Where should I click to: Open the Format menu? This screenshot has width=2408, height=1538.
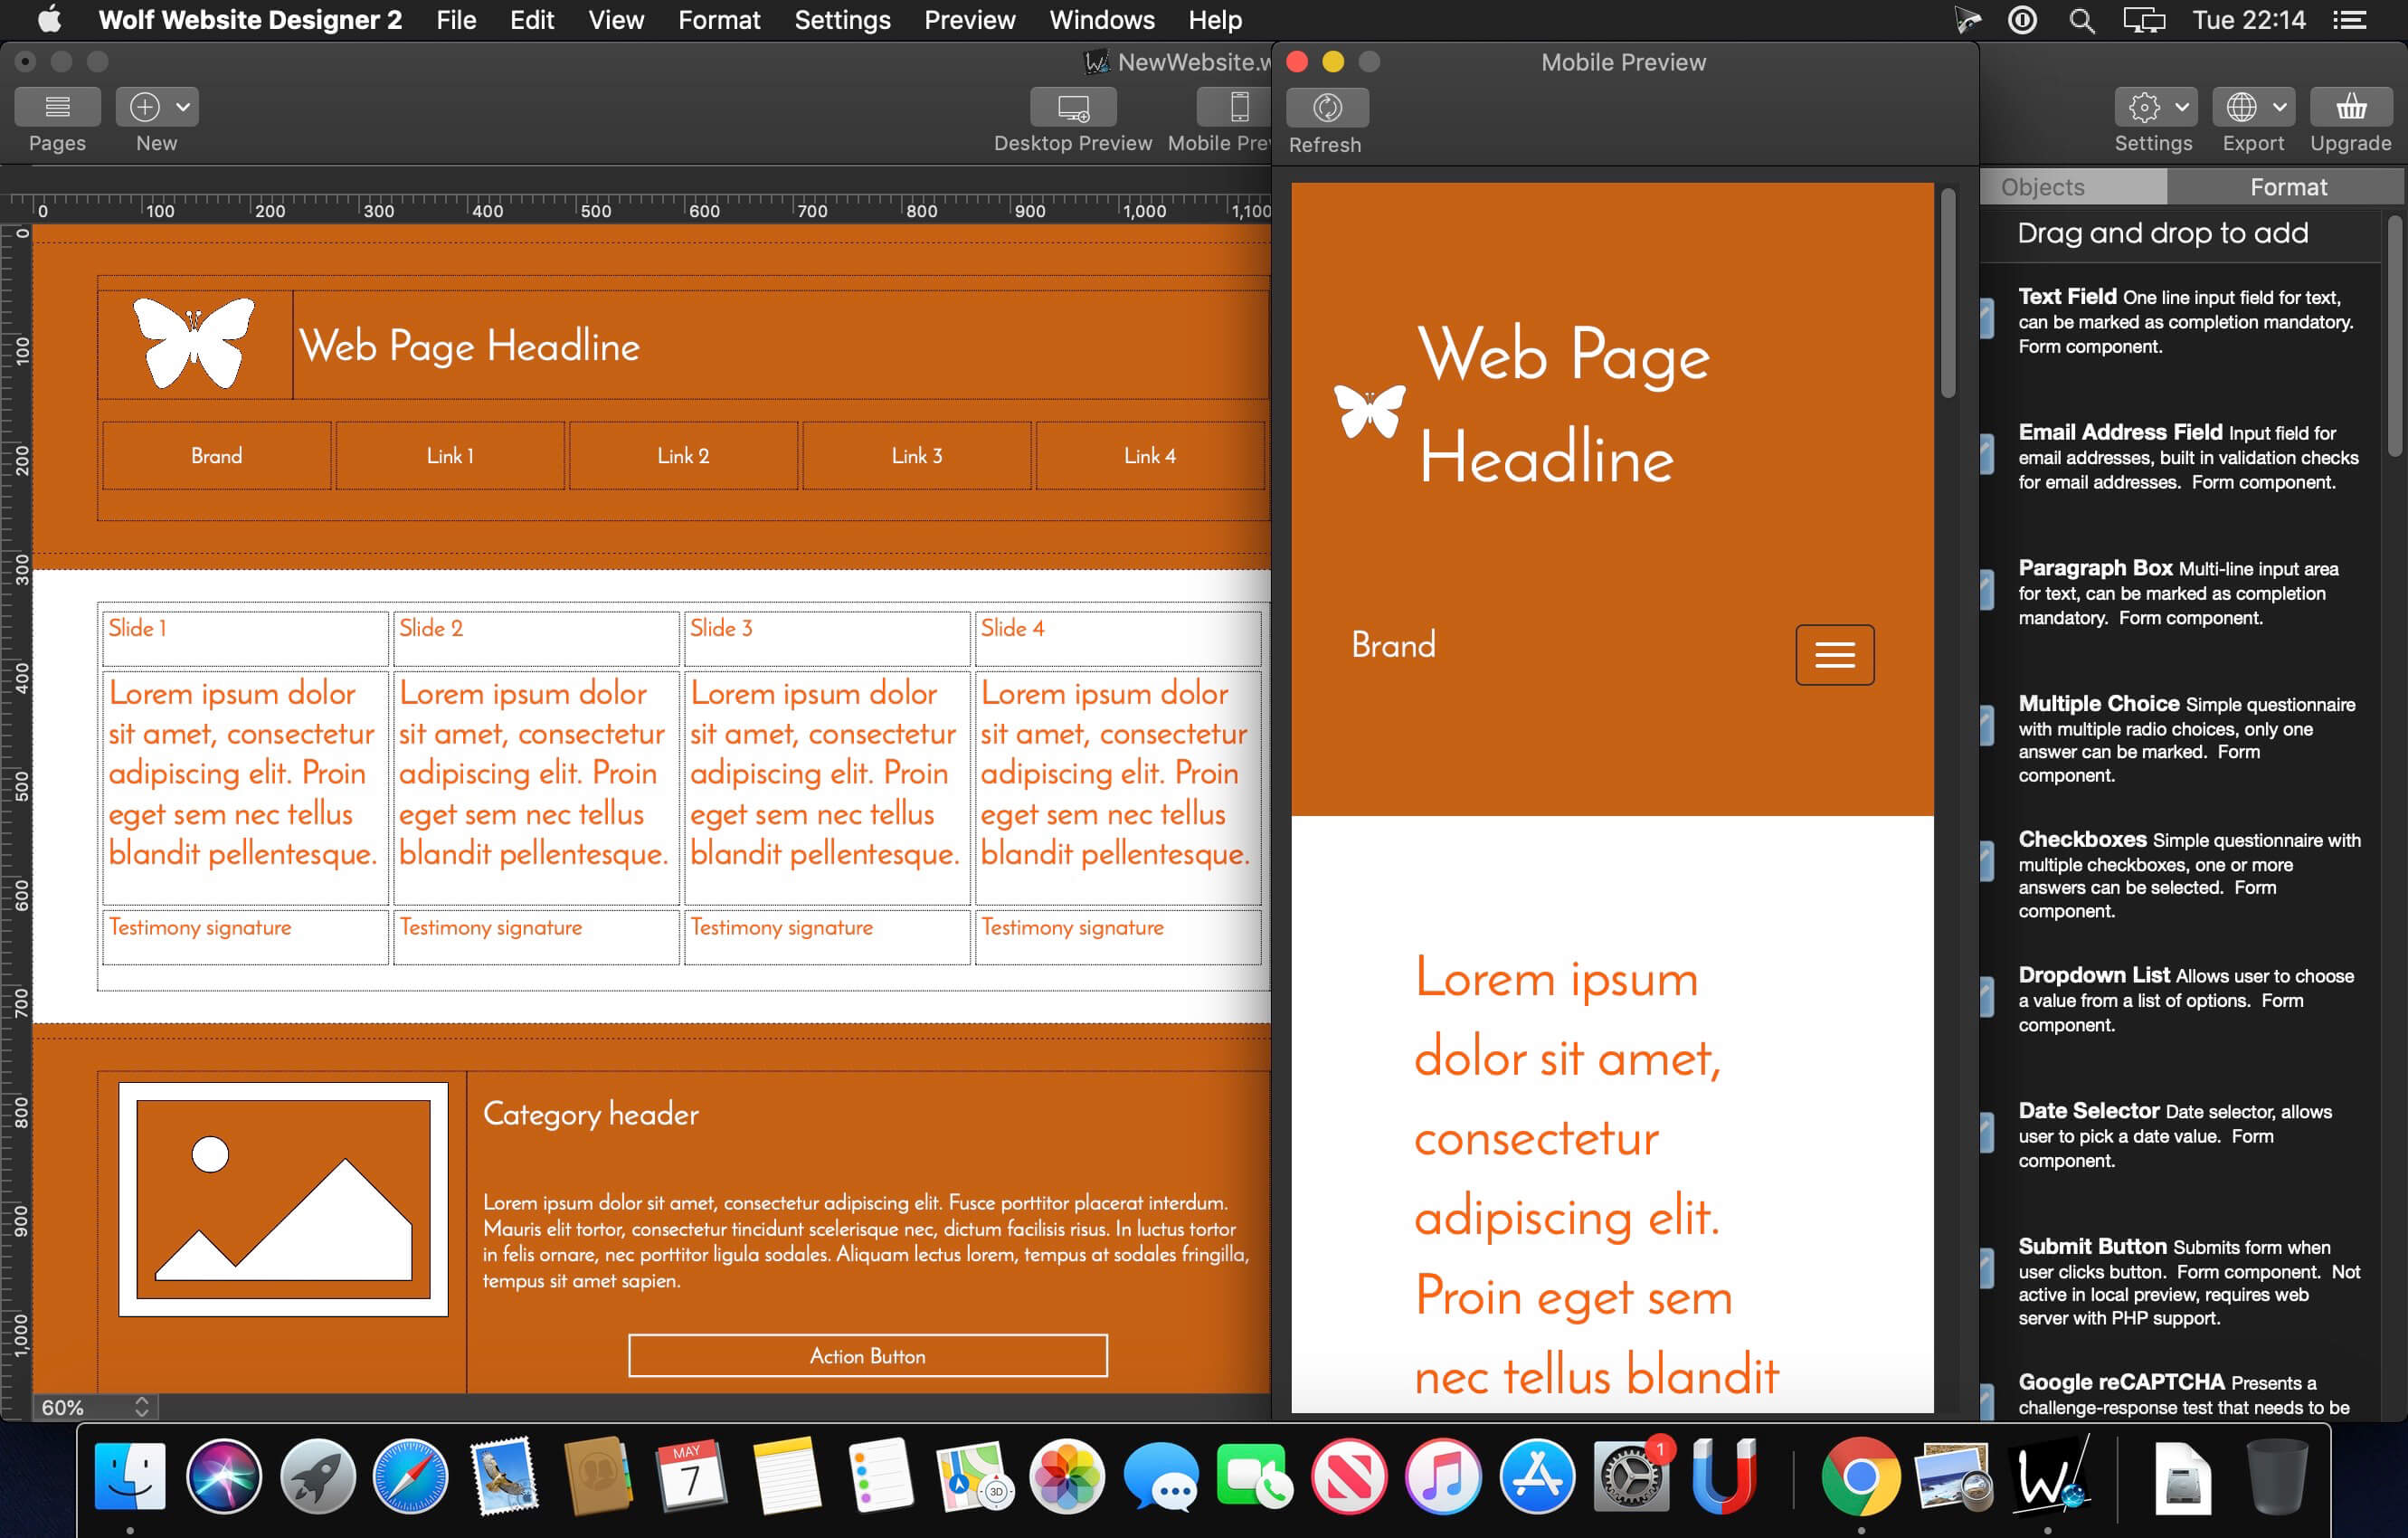tap(718, 20)
